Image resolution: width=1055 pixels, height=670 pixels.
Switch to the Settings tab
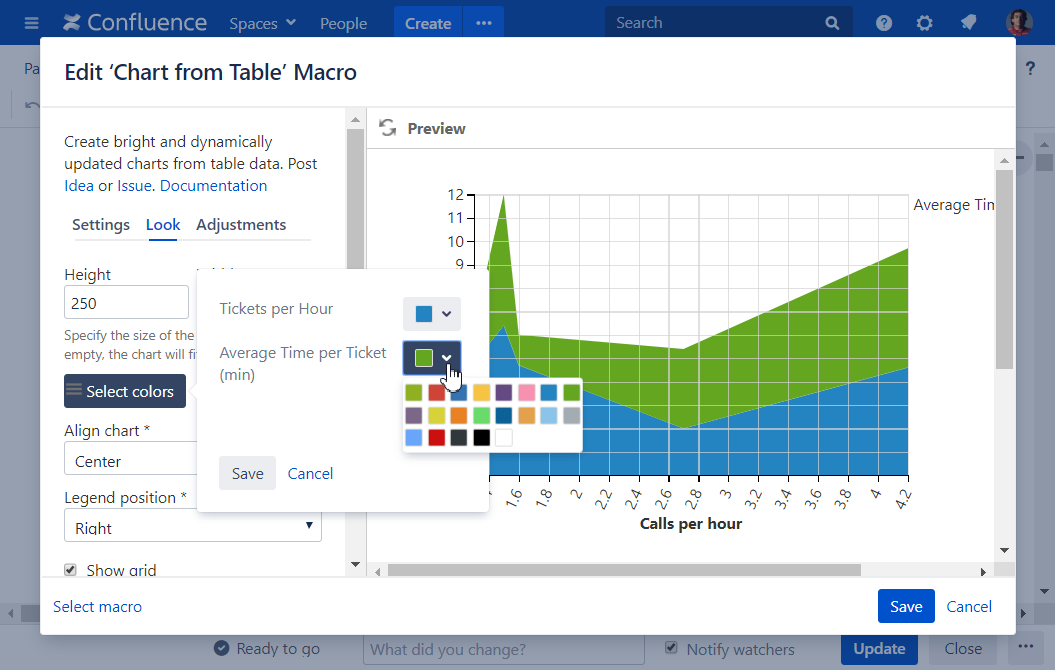tap(100, 225)
